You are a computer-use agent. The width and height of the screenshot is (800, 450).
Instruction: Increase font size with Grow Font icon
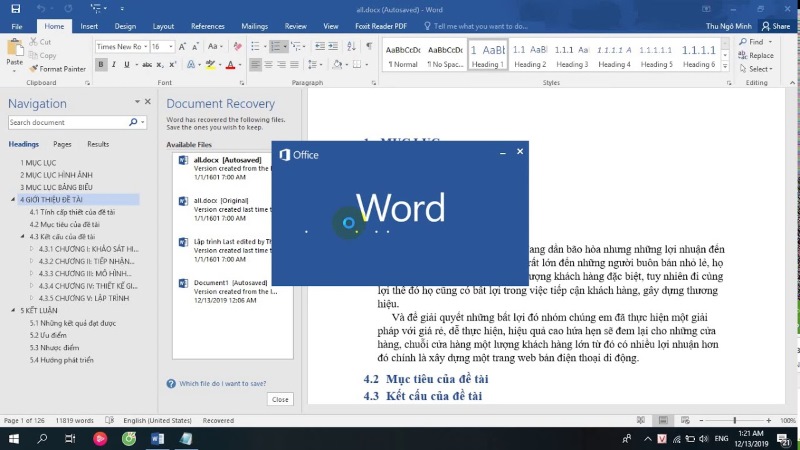click(182, 46)
